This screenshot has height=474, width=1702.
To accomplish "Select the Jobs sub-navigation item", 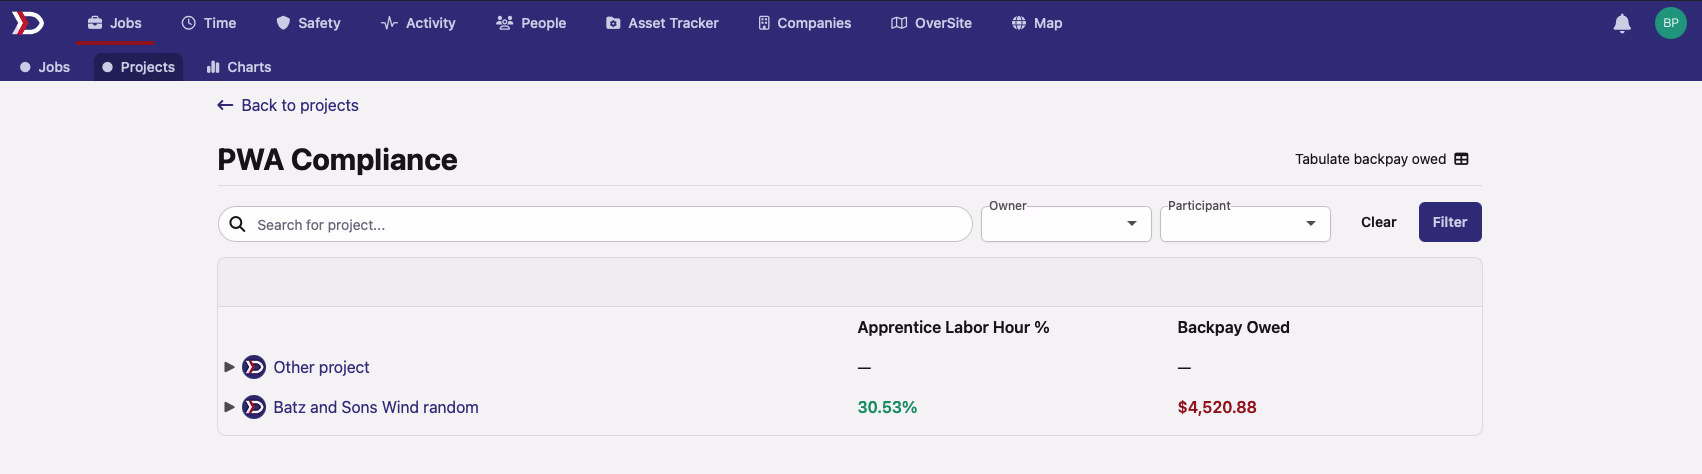I will (x=45, y=67).
